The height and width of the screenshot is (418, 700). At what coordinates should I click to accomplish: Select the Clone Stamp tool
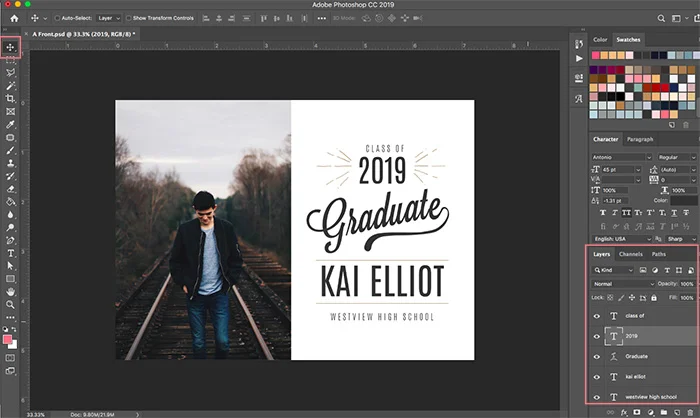[x=10, y=163]
